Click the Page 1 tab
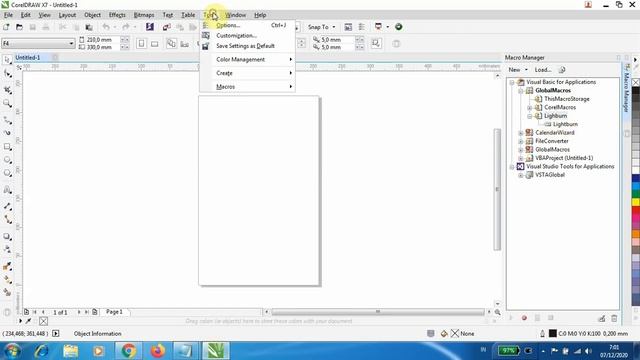Screen dimensions: 640x360 pos(114,312)
